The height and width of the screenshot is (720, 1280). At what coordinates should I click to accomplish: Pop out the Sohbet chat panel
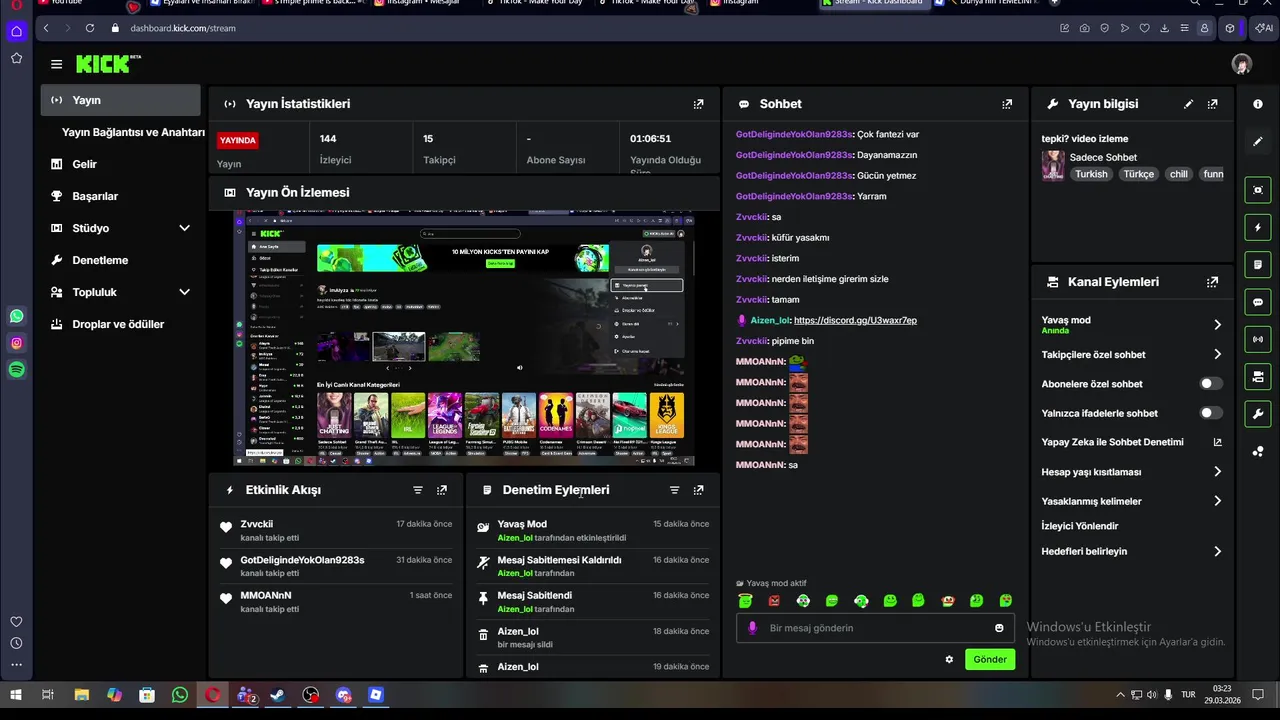click(1007, 104)
